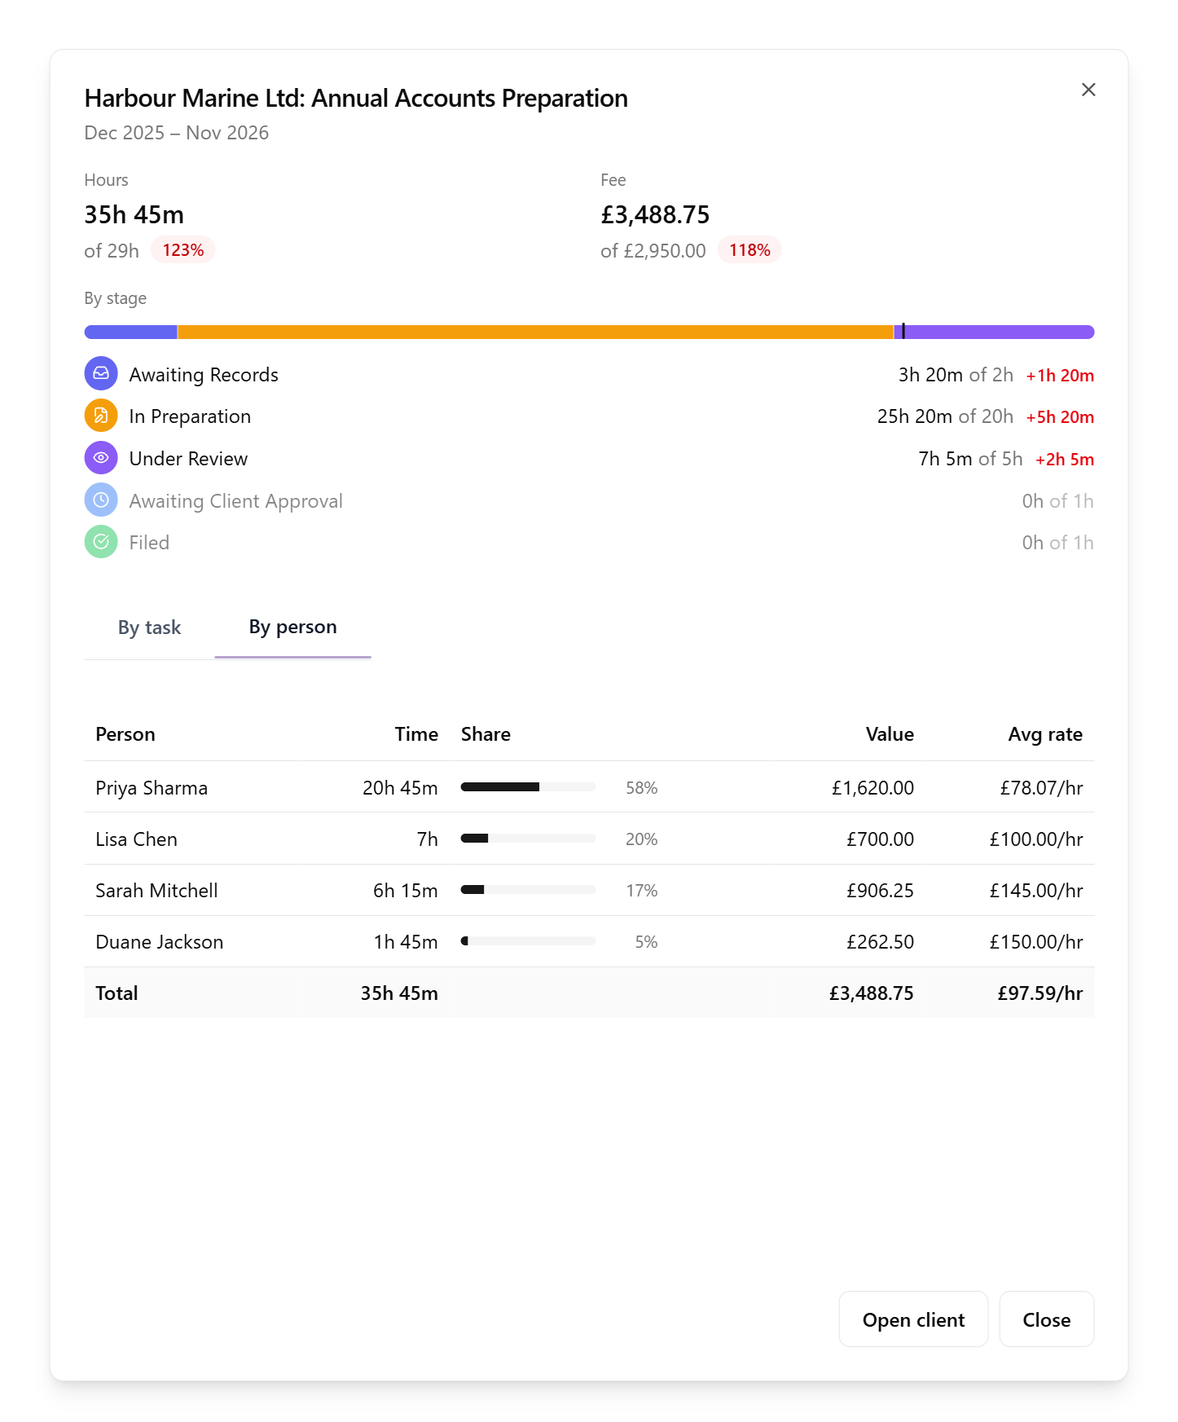Click the orange In Preparation bar segment
The image size is (1178, 1422).
click(535, 332)
